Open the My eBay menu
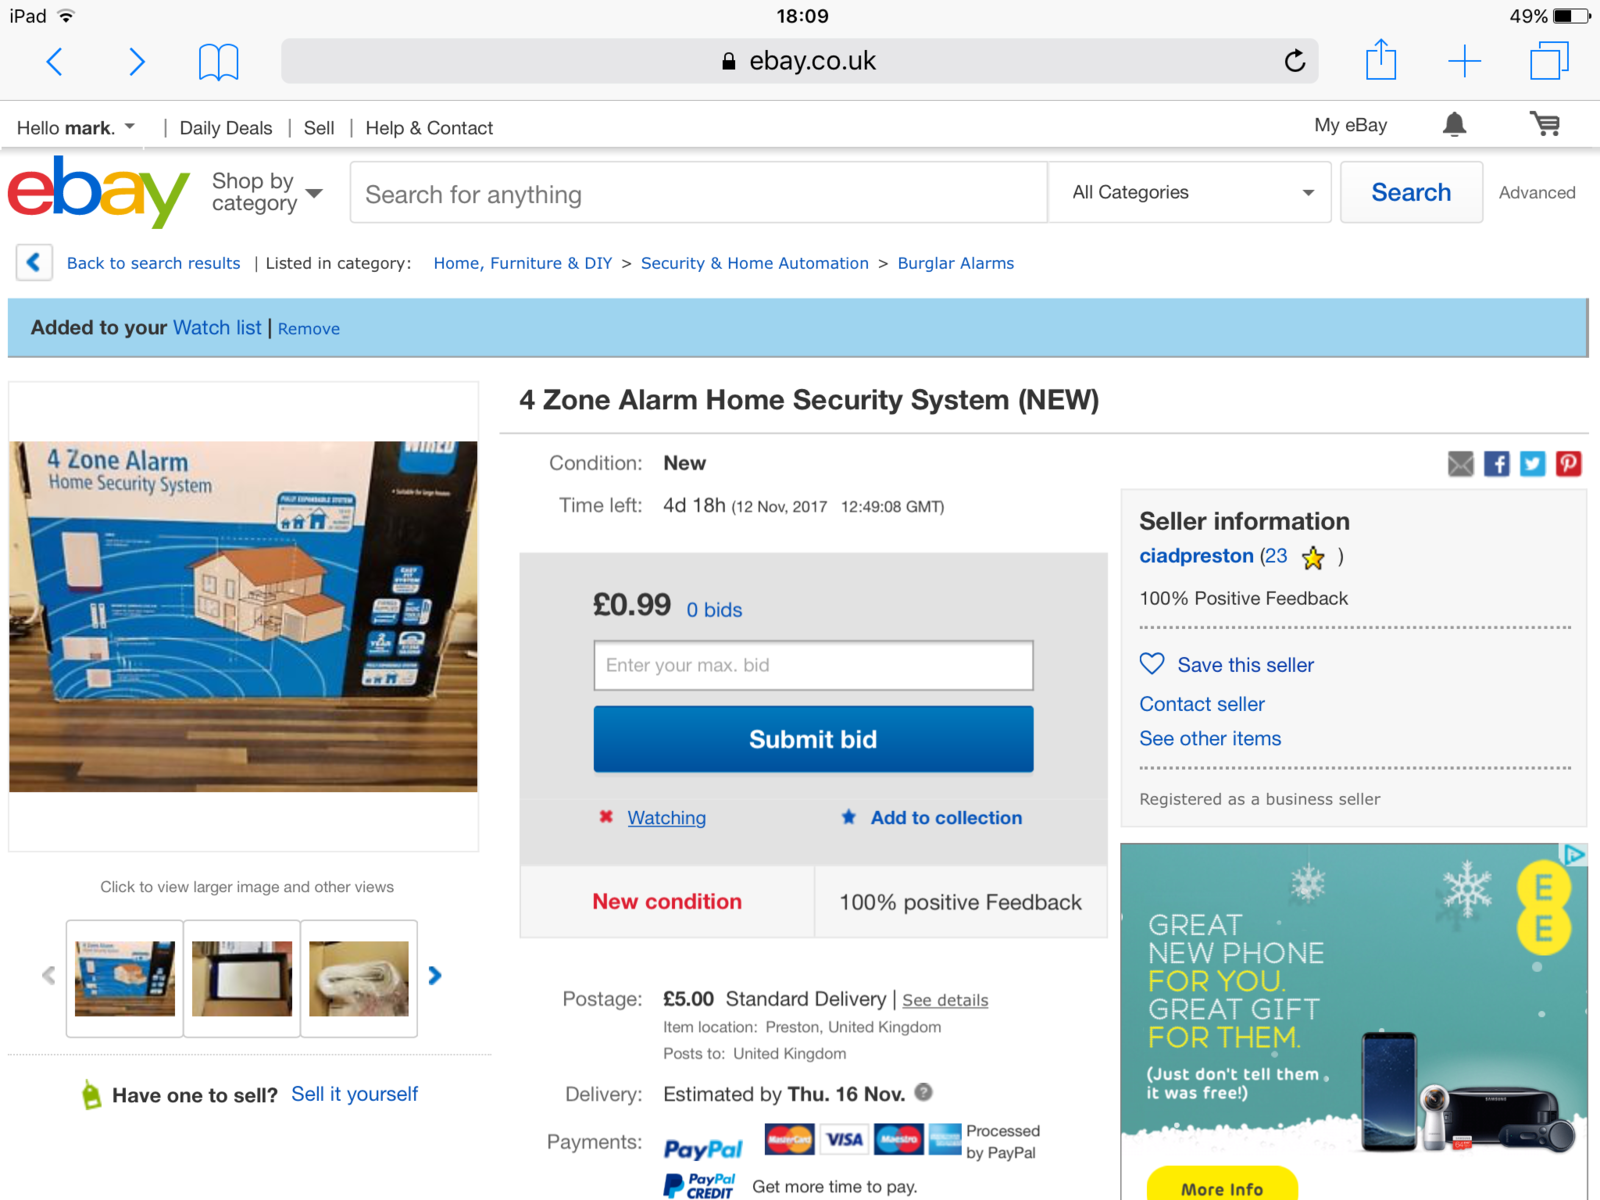The width and height of the screenshot is (1600, 1200). [1350, 125]
